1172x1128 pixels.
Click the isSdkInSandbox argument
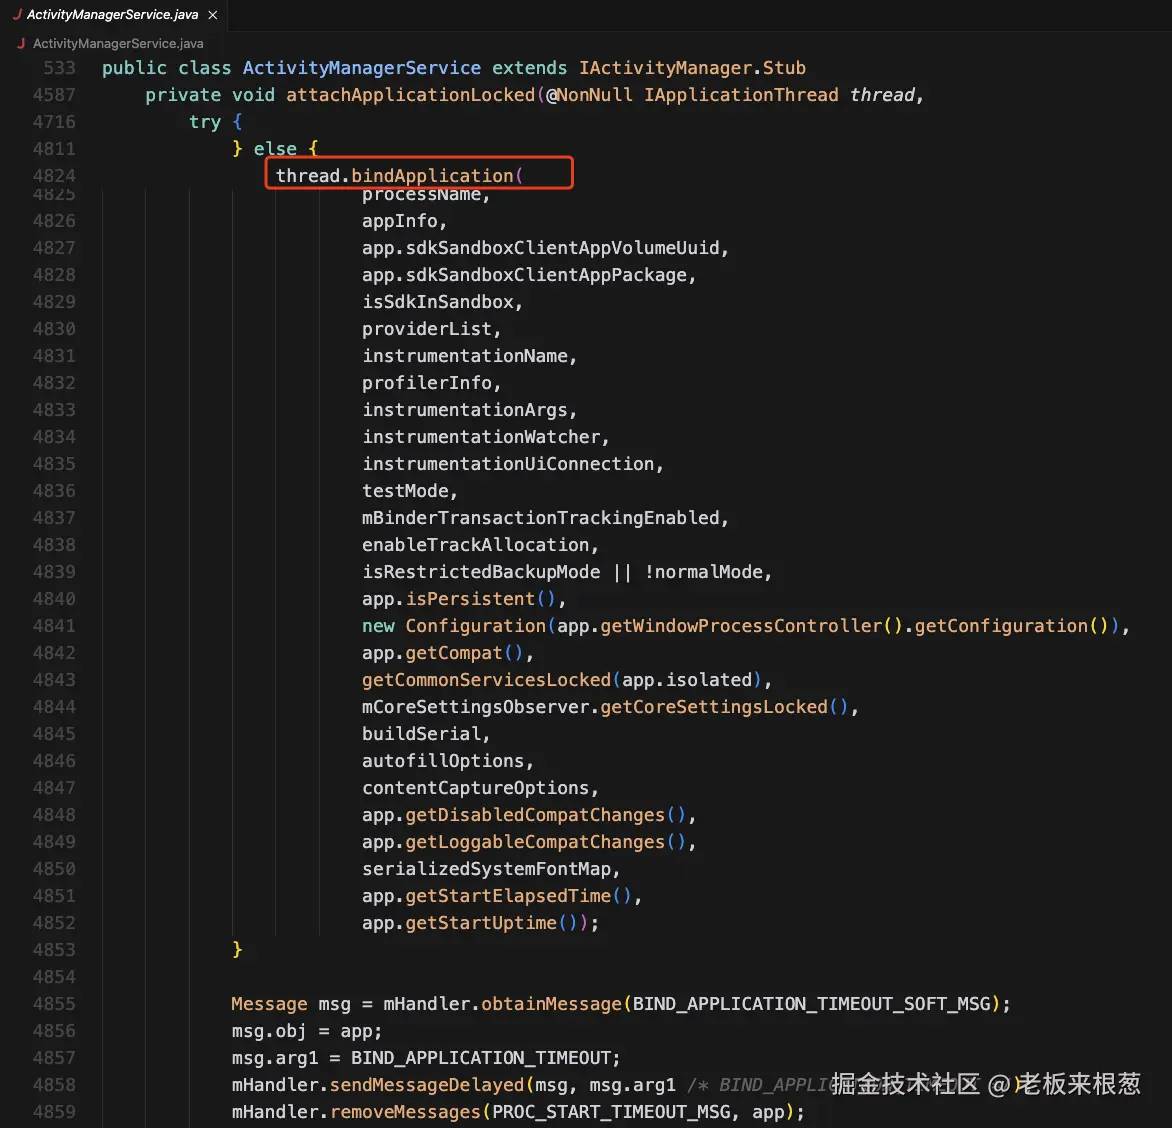pyautogui.click(x=437, y=302)
